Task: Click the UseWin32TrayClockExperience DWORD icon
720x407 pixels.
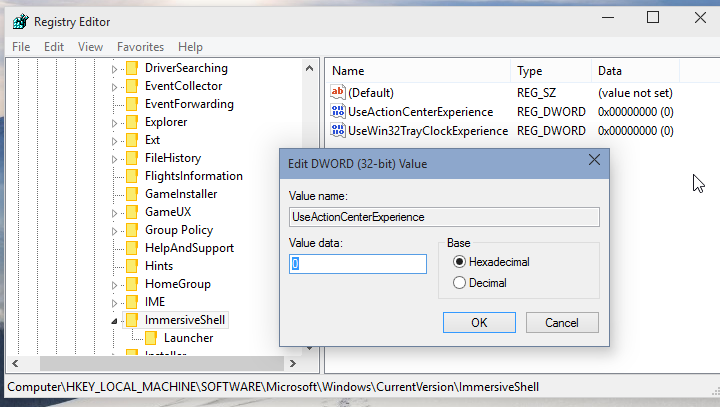Action: click(x=338, y=130)
